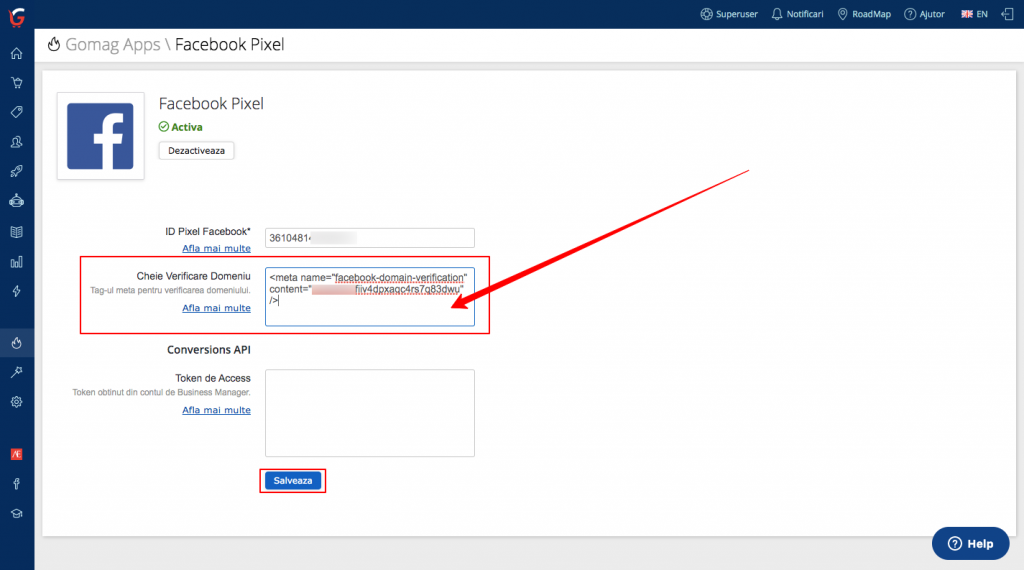
Task: Click the ID Pixel Facebook input field
Action: [370, 238]
